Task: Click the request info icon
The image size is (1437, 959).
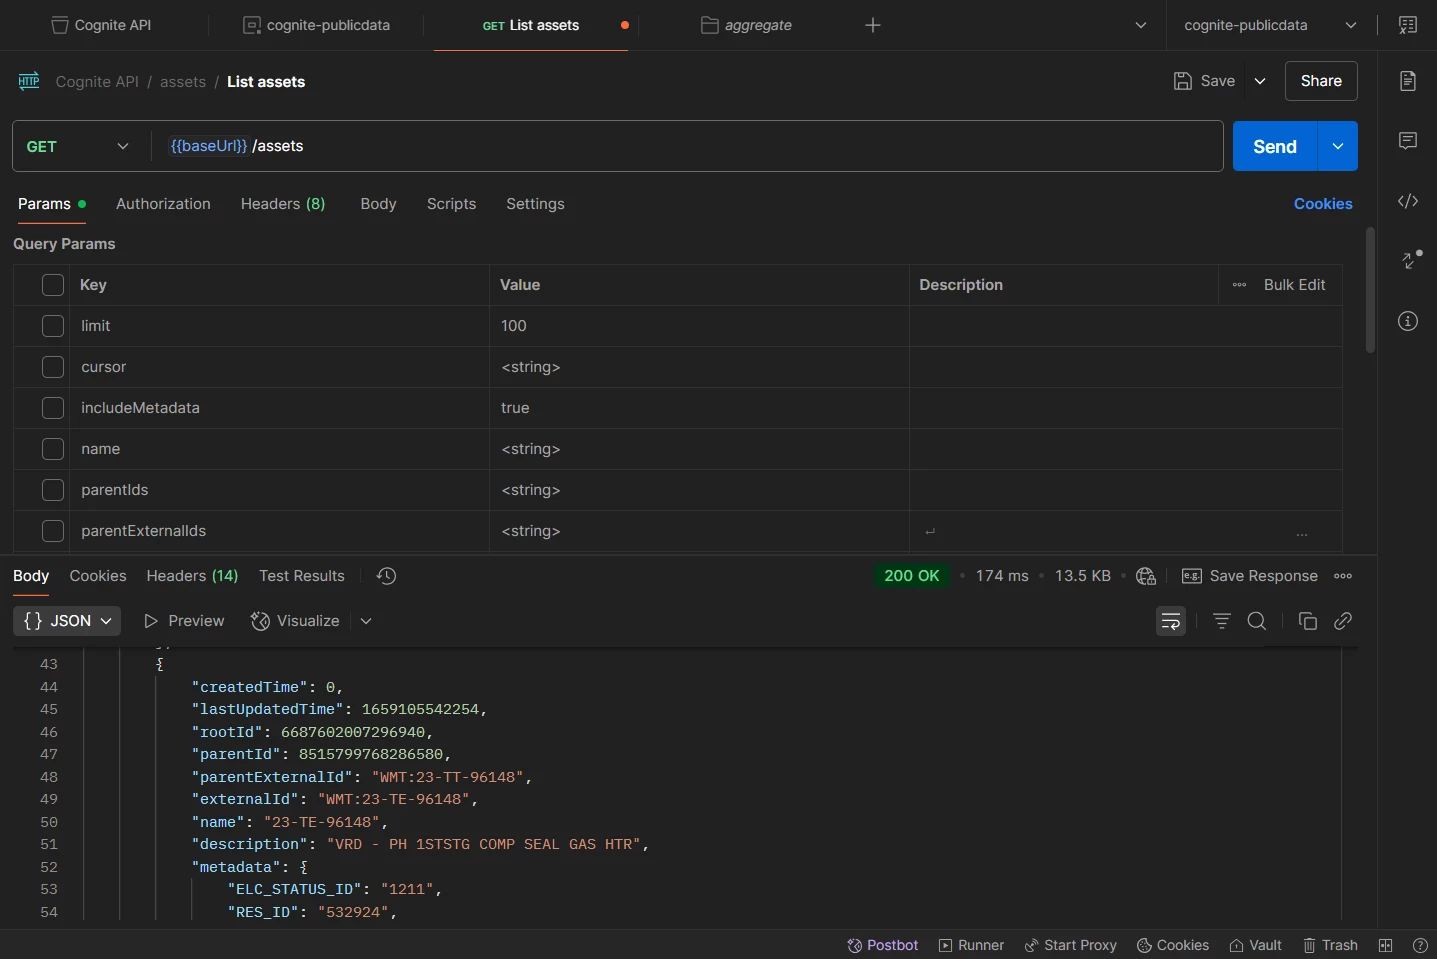Action: (1407, 321)
